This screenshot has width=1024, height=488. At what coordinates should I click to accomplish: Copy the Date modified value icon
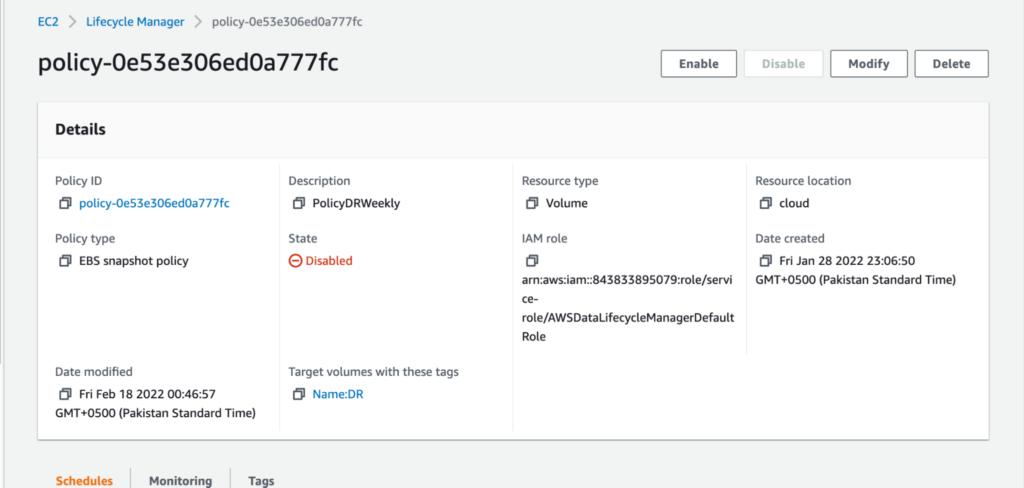click(x=65, y=395)
